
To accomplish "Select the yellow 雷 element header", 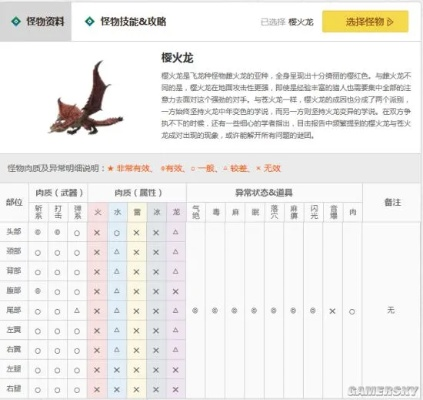I will point(137,212).
